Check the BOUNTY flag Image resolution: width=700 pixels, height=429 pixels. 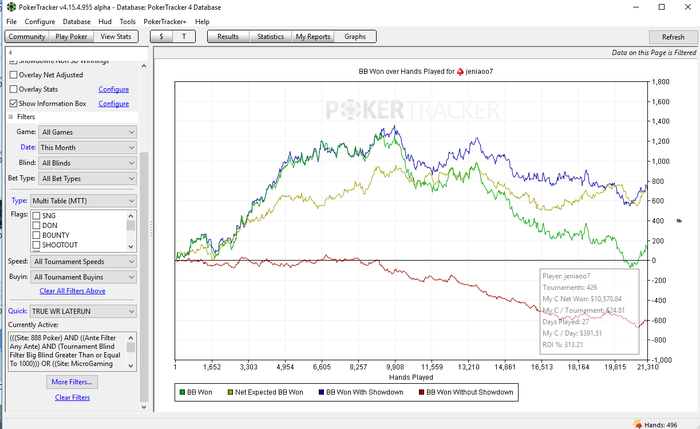36,235
